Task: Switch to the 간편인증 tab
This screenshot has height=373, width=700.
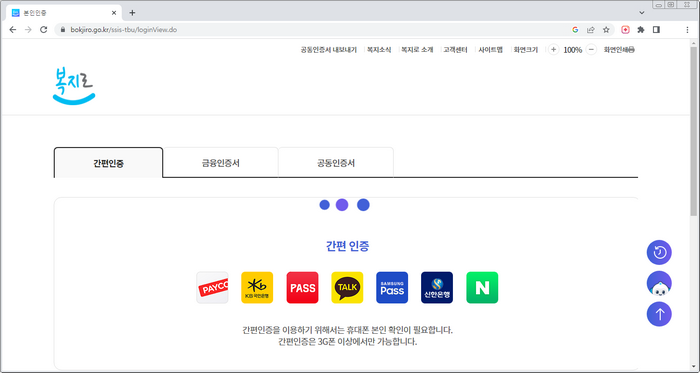Action: pyautogui.click(x=108, y=163)
